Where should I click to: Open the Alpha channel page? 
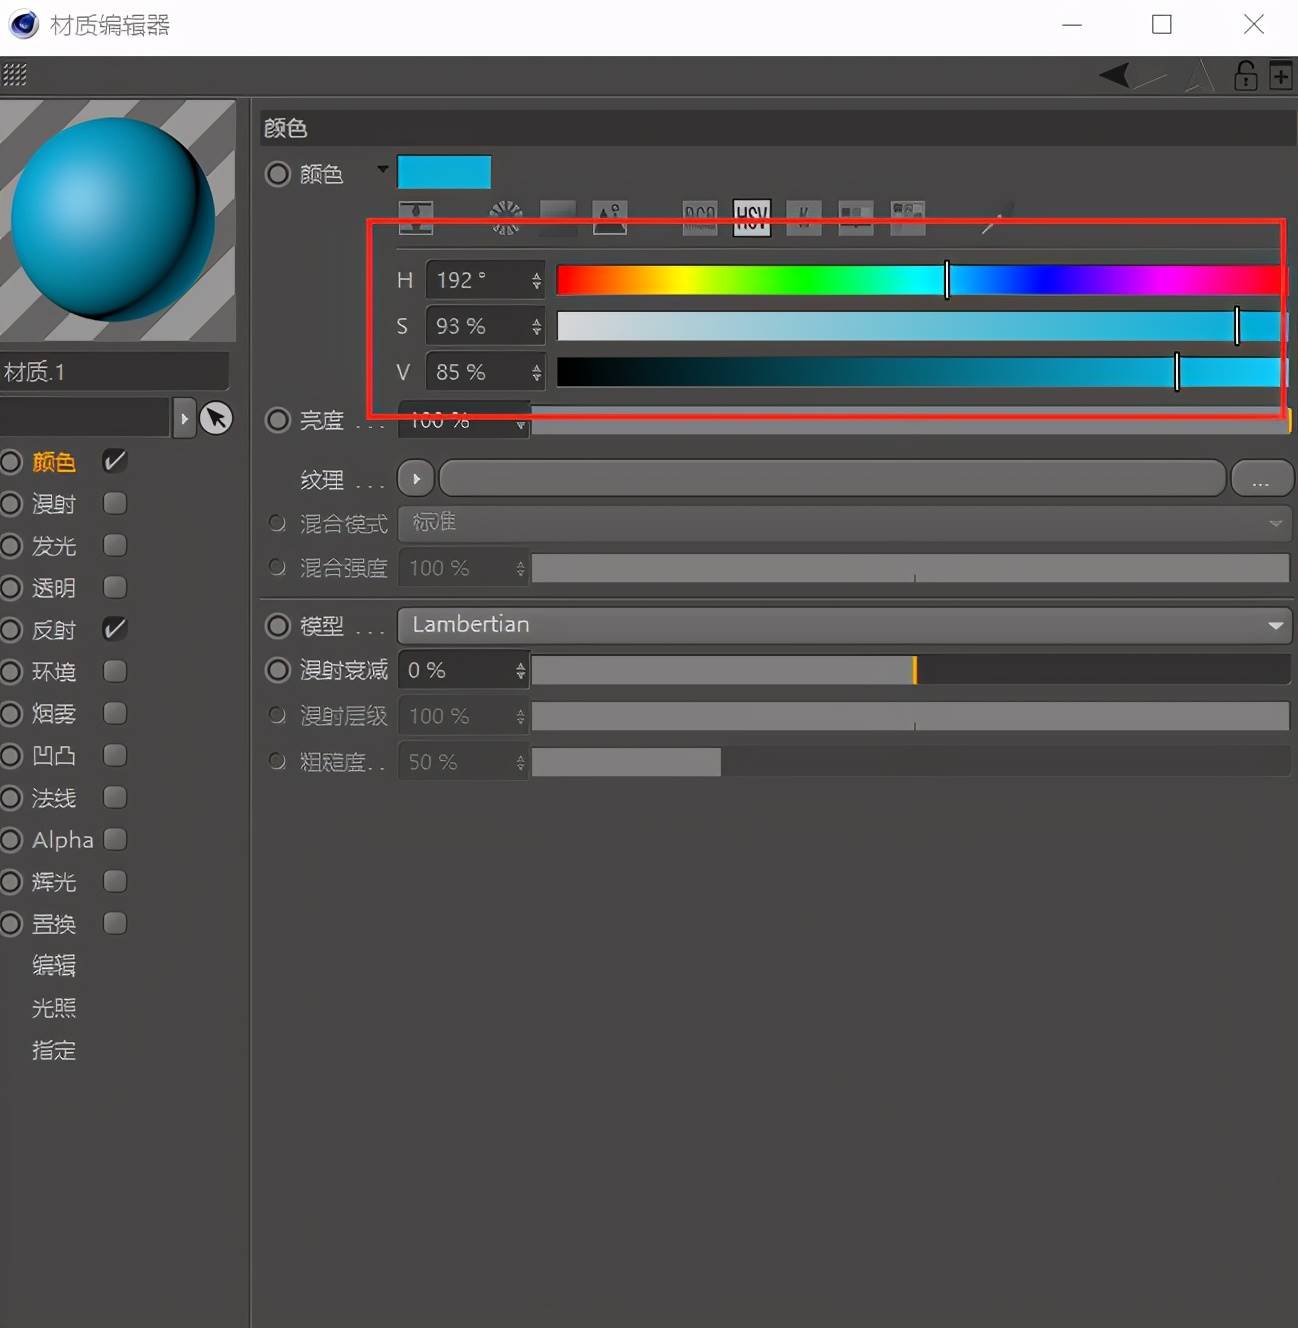pos(62,840)
